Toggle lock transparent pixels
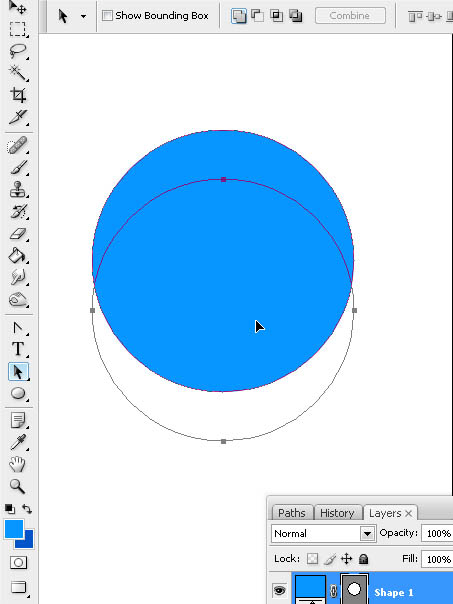The height and width of the screenshot is (604, 453). click(x=312, y=558)
